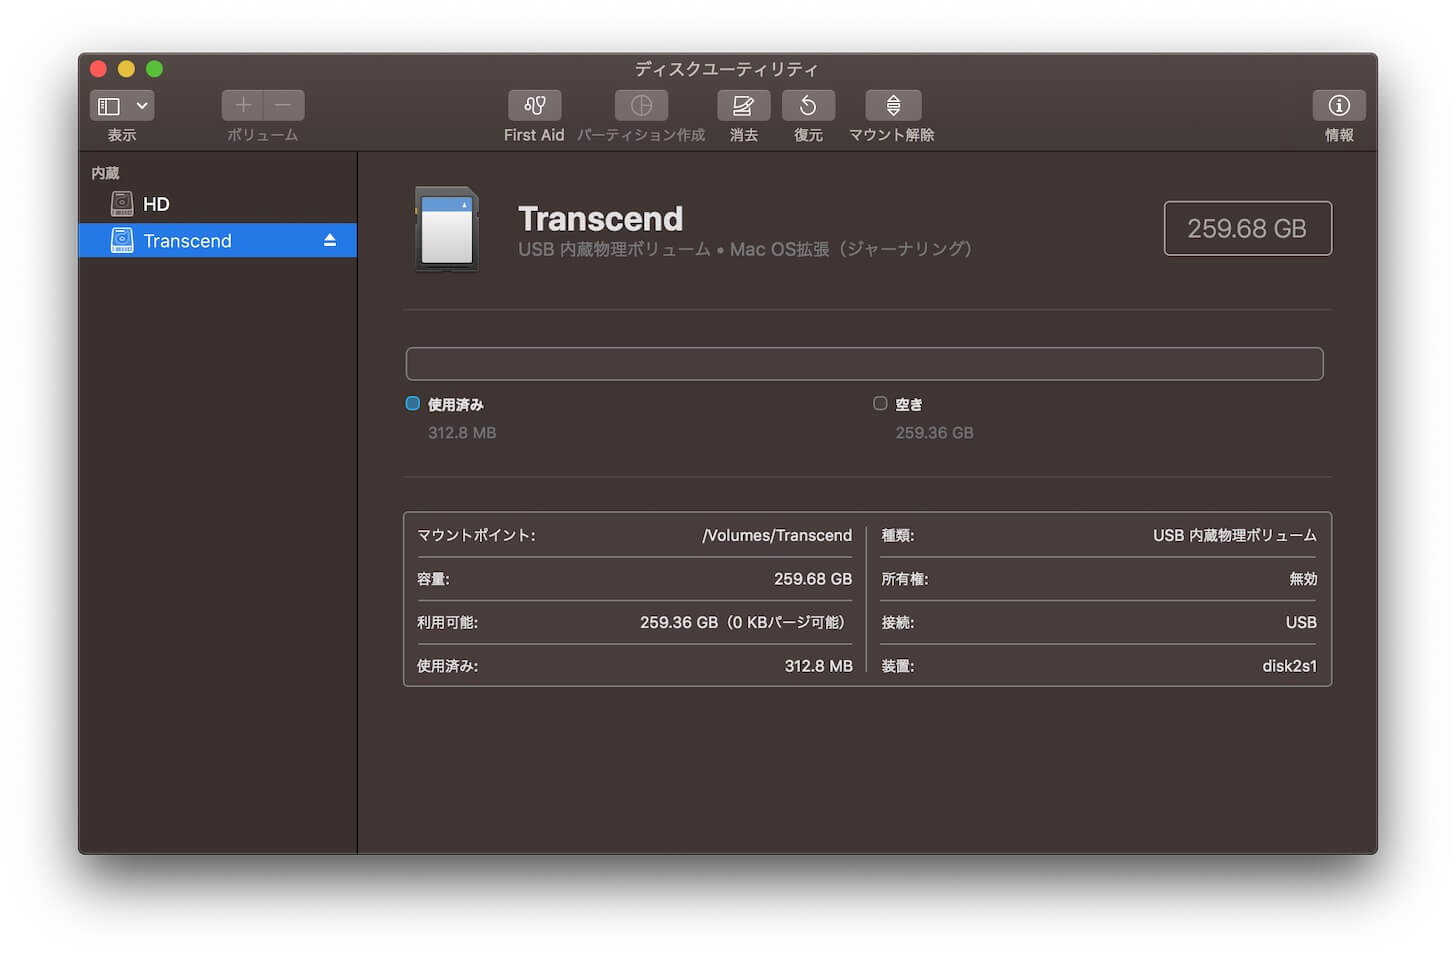Click the Transcend drive icon in sidebar
The image size is (1456, 958).
click(x=122, y=240)
